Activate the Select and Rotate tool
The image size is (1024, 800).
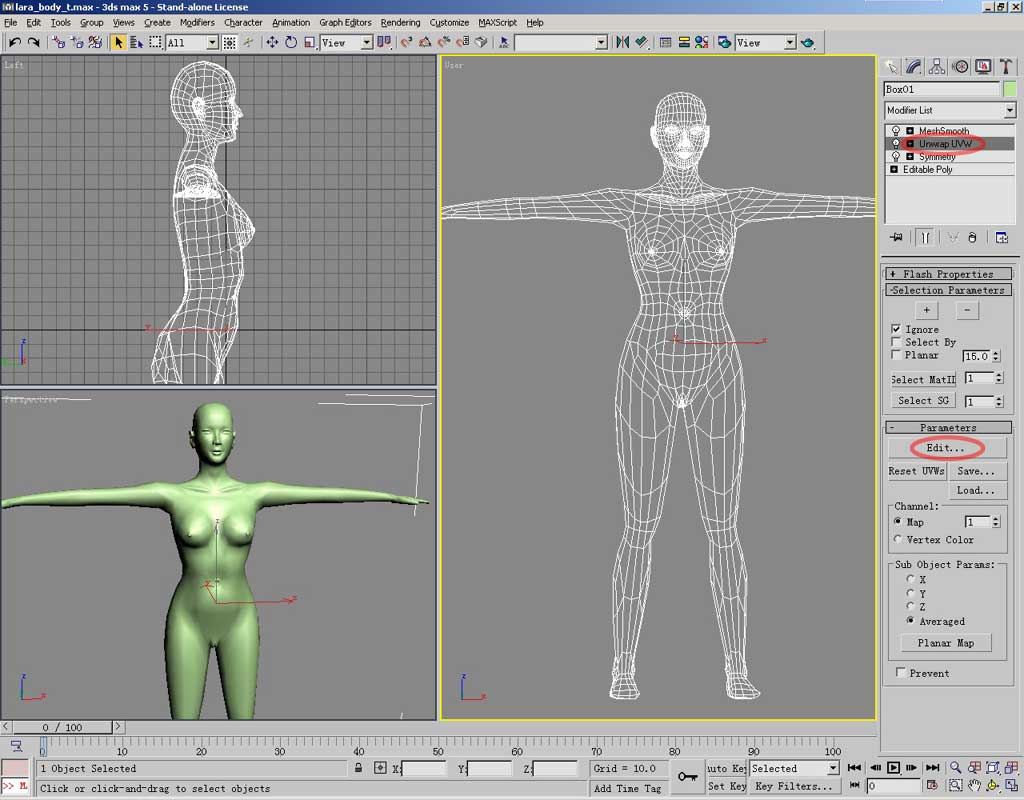[291, 42]
